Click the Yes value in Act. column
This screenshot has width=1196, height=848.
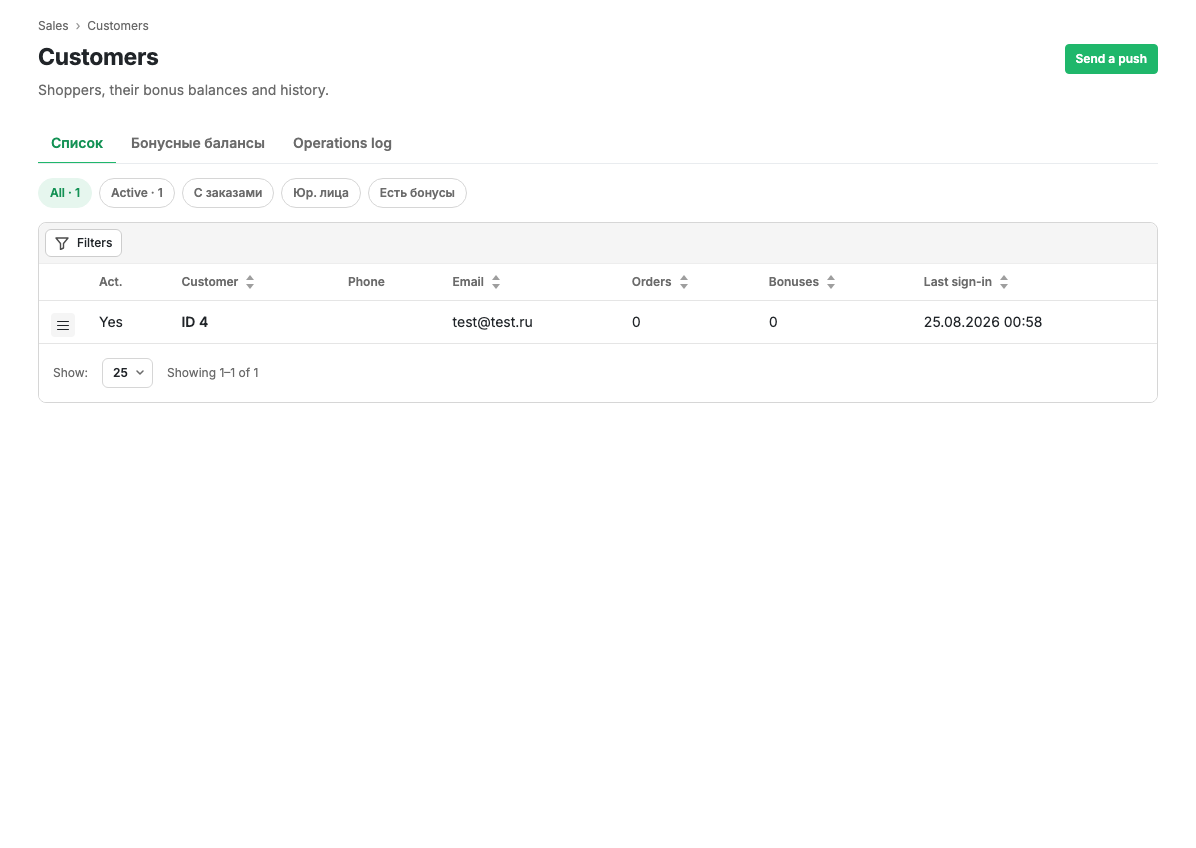[111, 322]
